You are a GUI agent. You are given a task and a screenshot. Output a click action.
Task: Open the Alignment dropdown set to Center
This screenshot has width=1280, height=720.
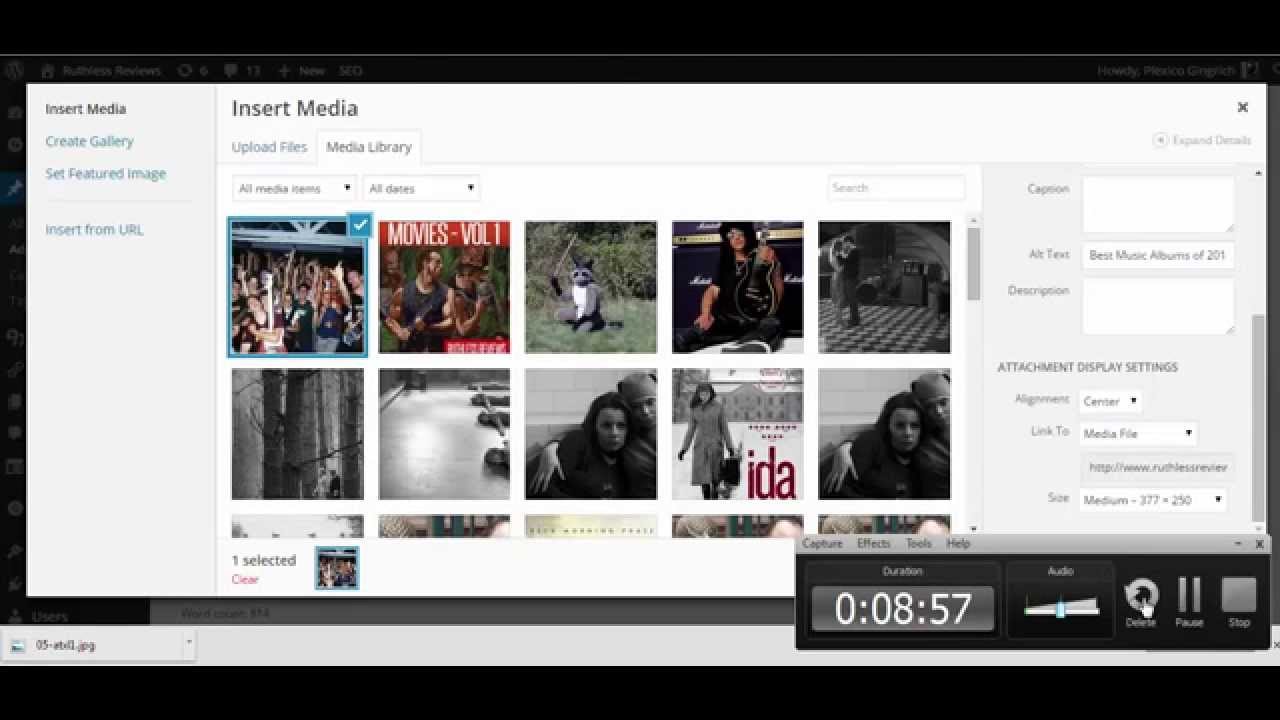pyautogui.click(x=1111, y=401)
